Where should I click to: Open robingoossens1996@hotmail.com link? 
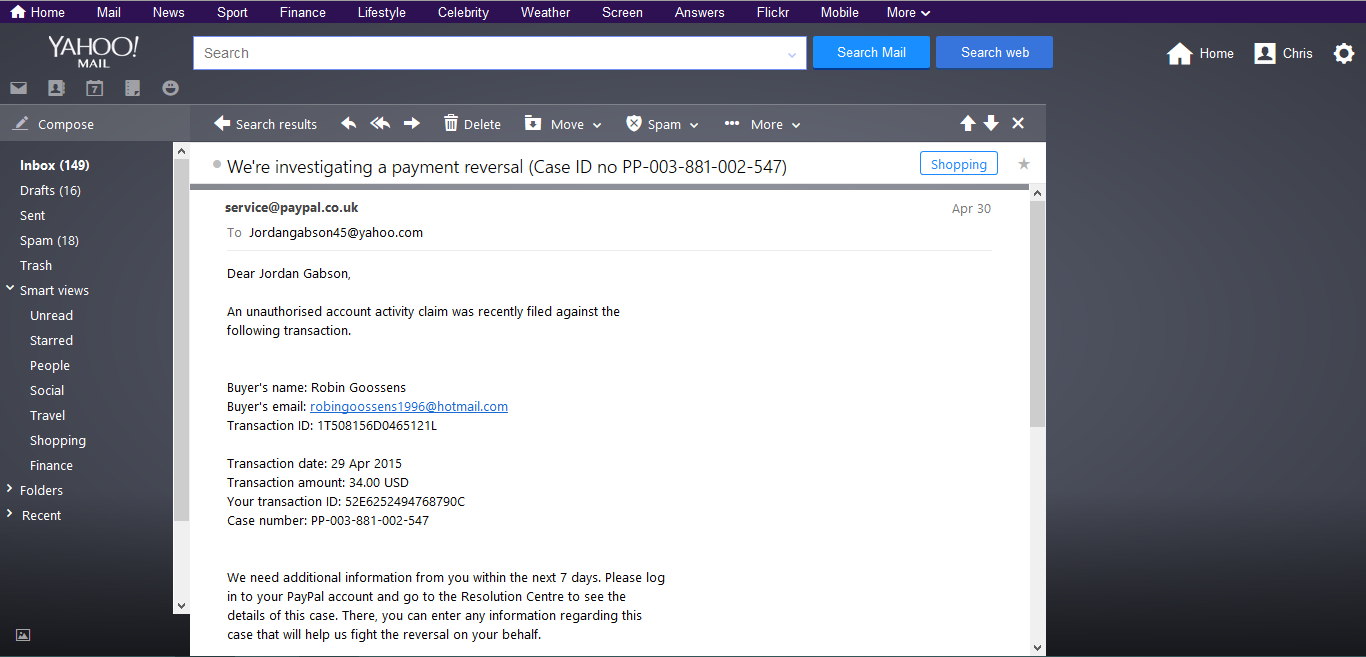click(x=409, y=406)
